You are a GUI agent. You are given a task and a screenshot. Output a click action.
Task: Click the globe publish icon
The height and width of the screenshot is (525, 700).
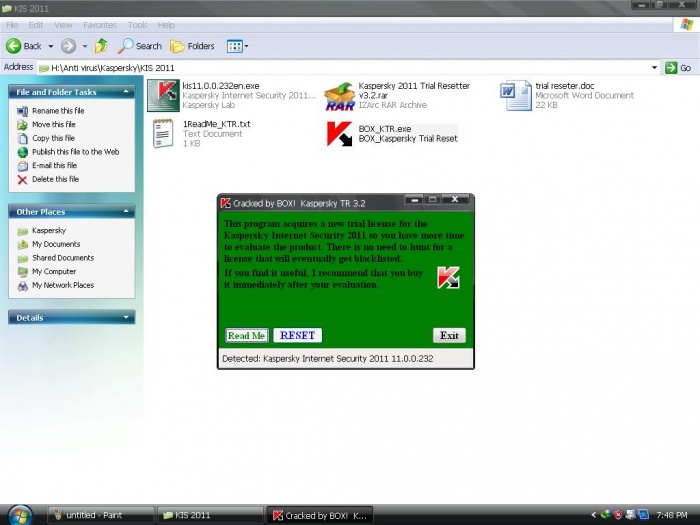tap(22, 152)
